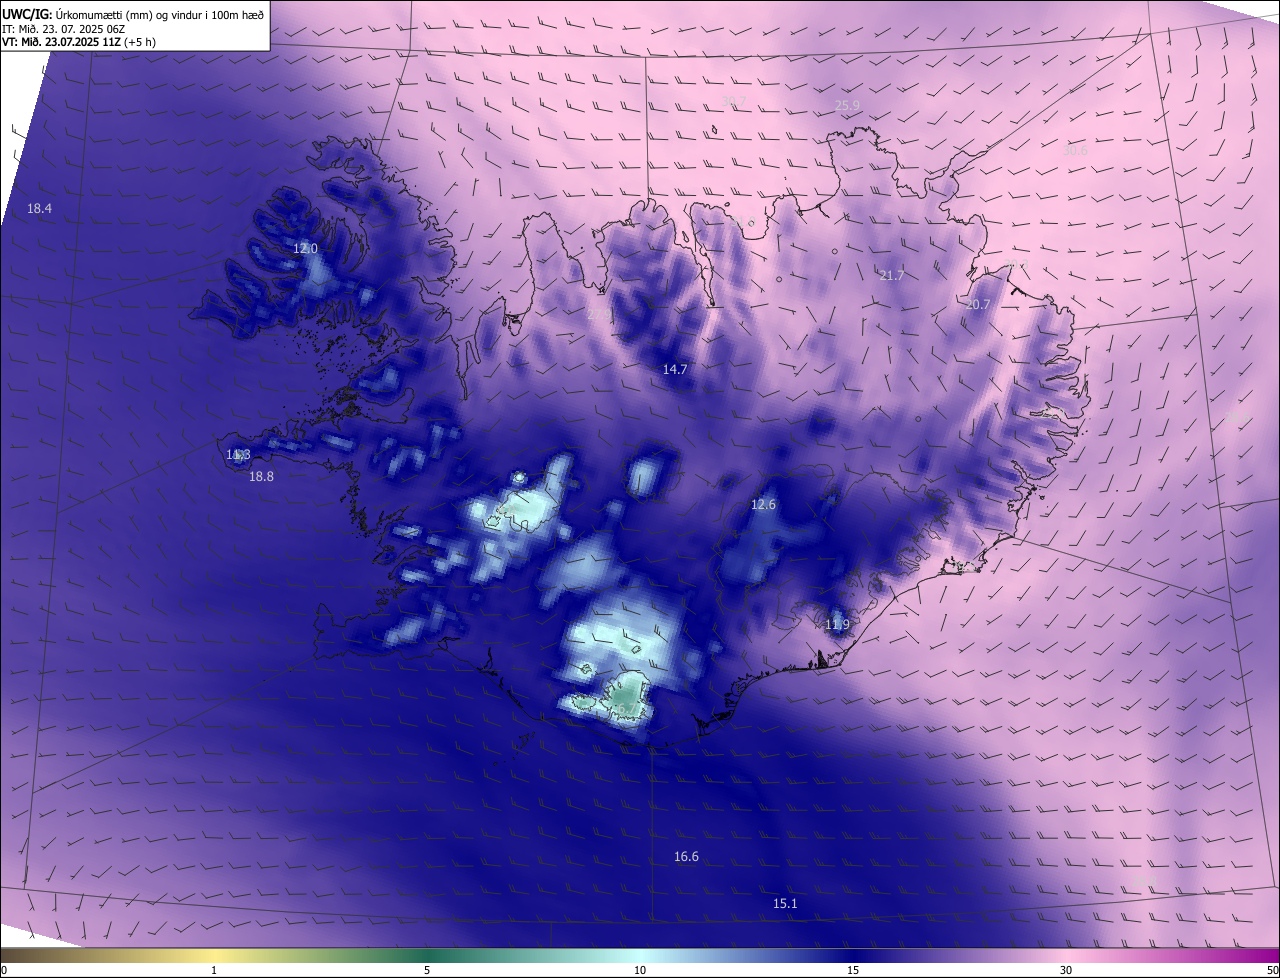
Task: Click the 16.6 value label south of Iceland
Action: 686,857
